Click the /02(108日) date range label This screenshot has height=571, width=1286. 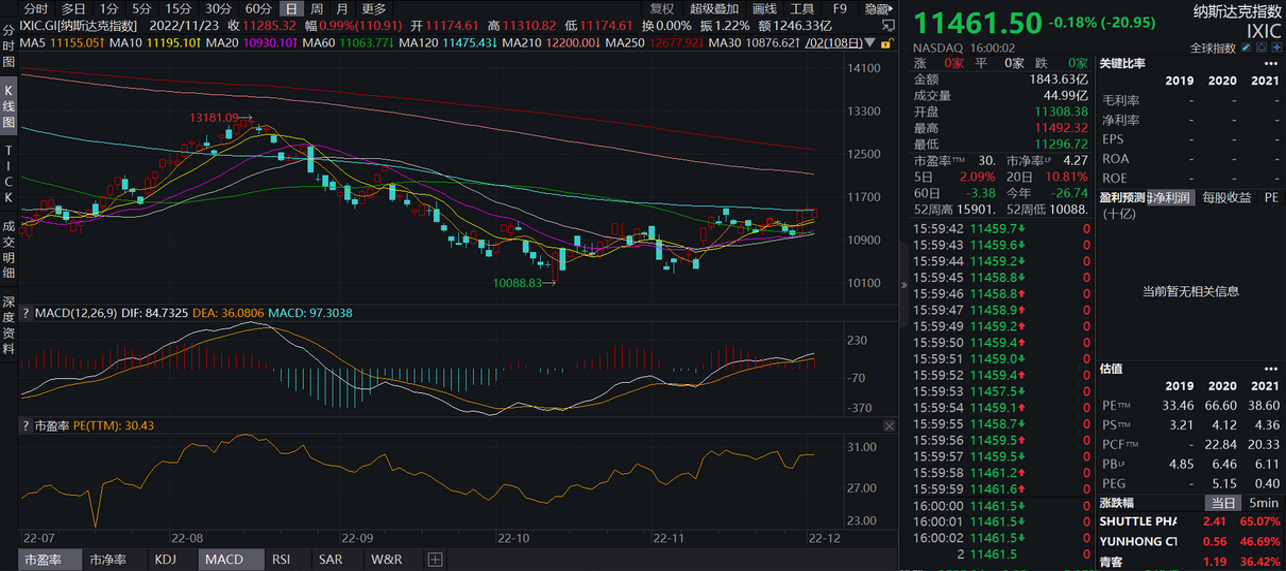(833, 43)
